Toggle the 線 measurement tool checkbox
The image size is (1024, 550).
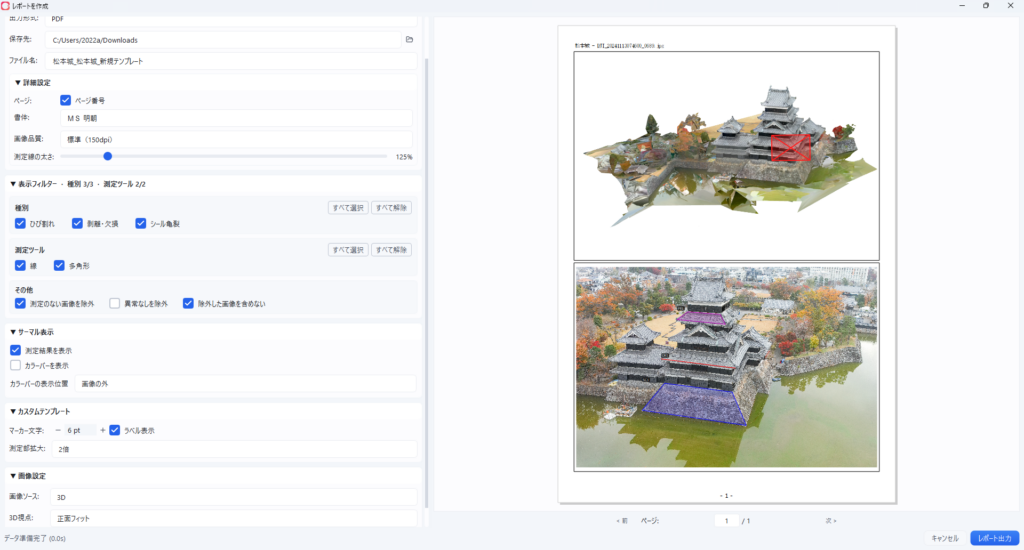point(20,266)
